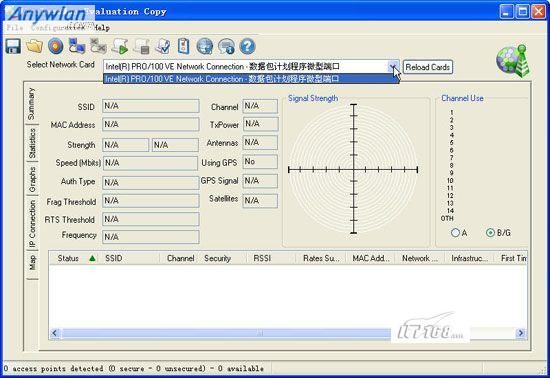Image resolution: width=550 pixels, height=378 pixels.
Task: Select the B/G band radio button
Action: pyautogui.click(x=490, y=232)
